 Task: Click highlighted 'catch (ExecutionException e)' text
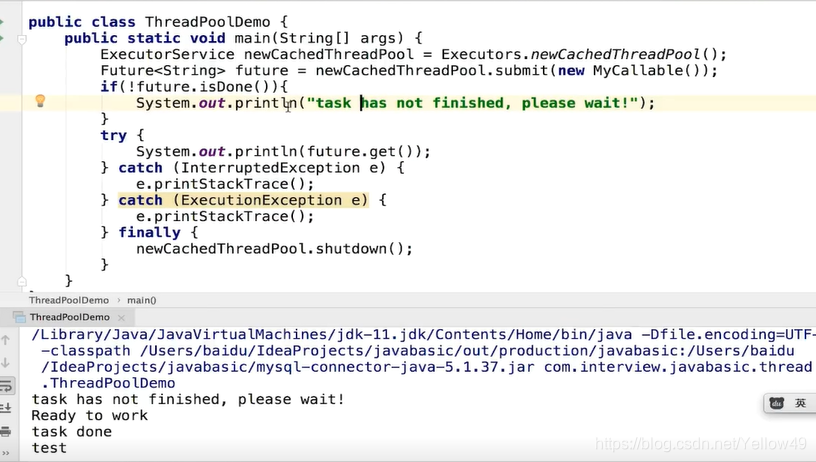(243, 200)
